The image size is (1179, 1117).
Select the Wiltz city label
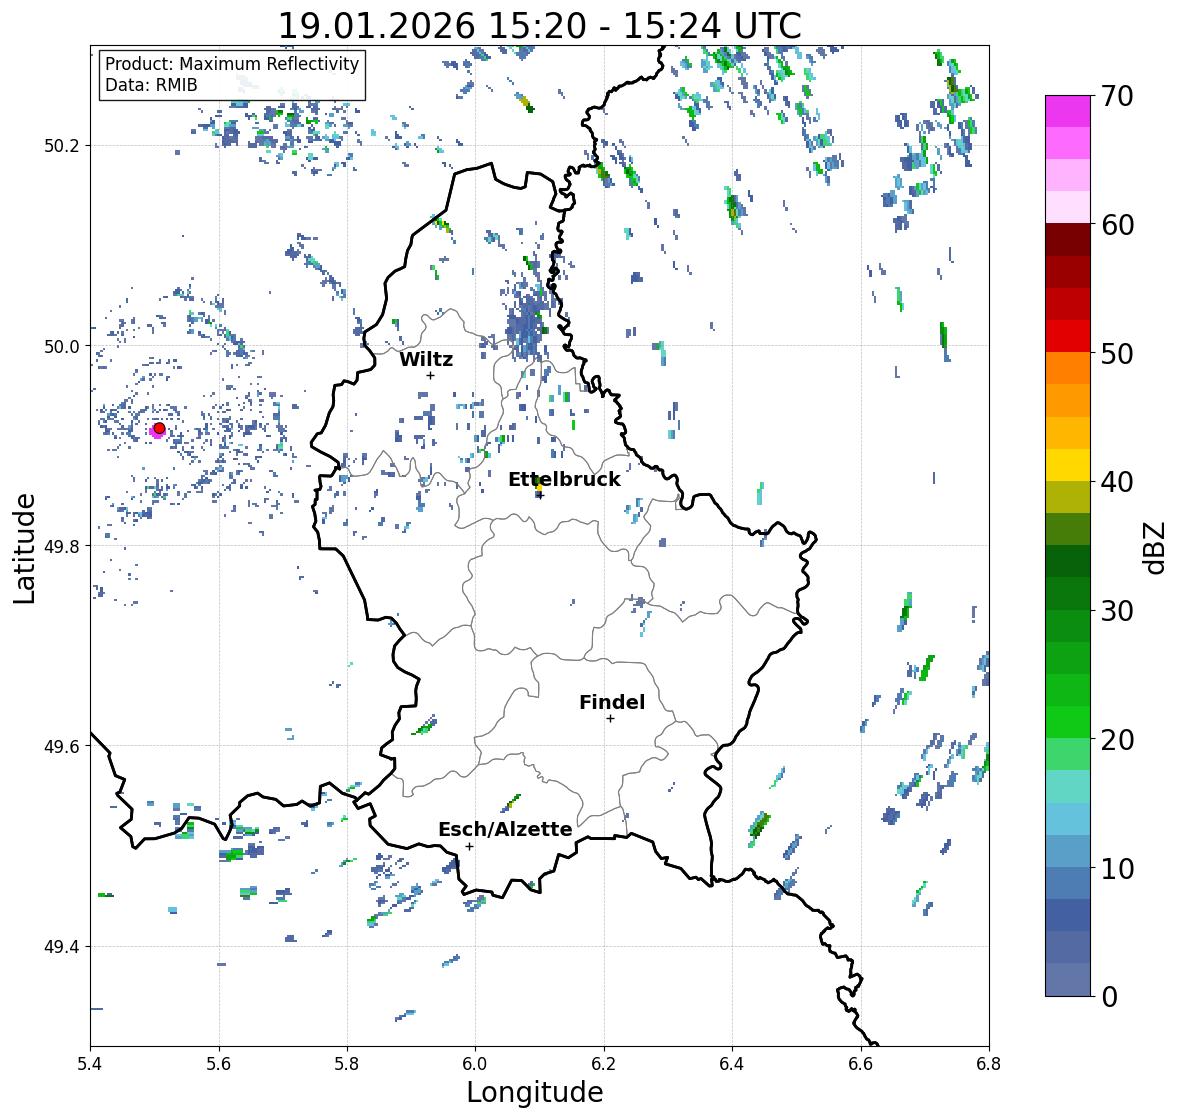pos(426,359)
